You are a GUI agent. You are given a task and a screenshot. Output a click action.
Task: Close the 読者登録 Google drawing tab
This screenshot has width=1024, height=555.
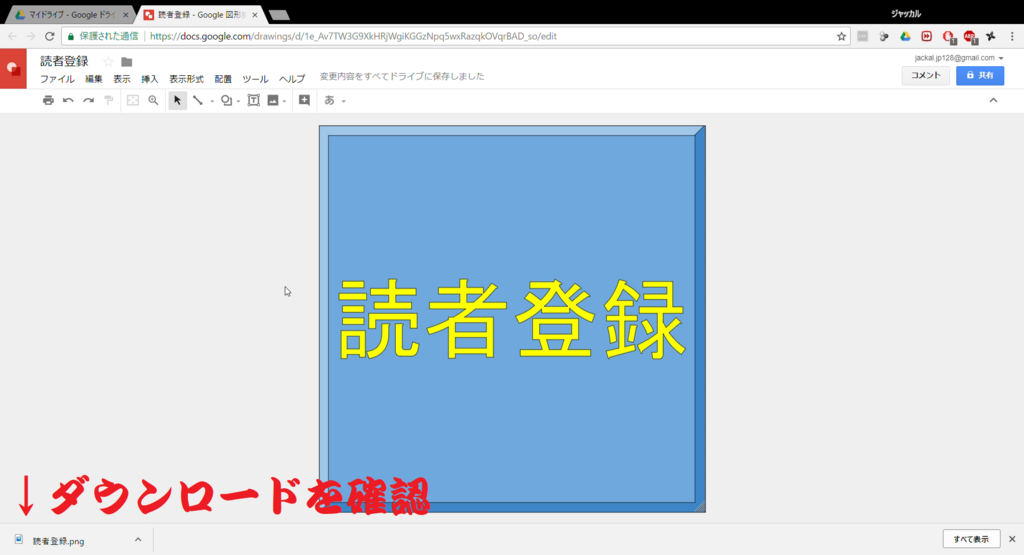[255, 14]
